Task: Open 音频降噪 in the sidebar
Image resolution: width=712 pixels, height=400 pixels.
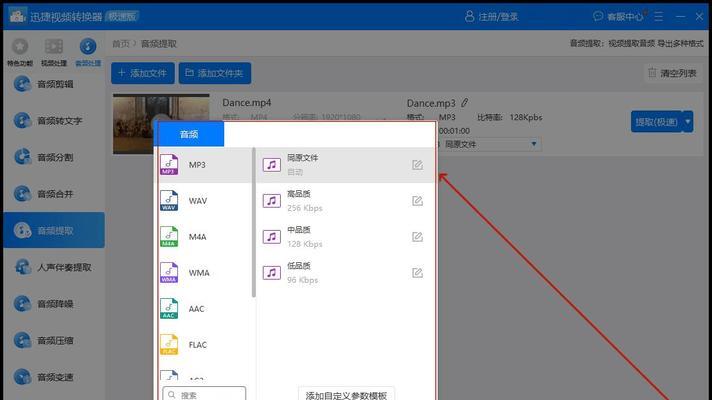Action: [x=54, y=304]
